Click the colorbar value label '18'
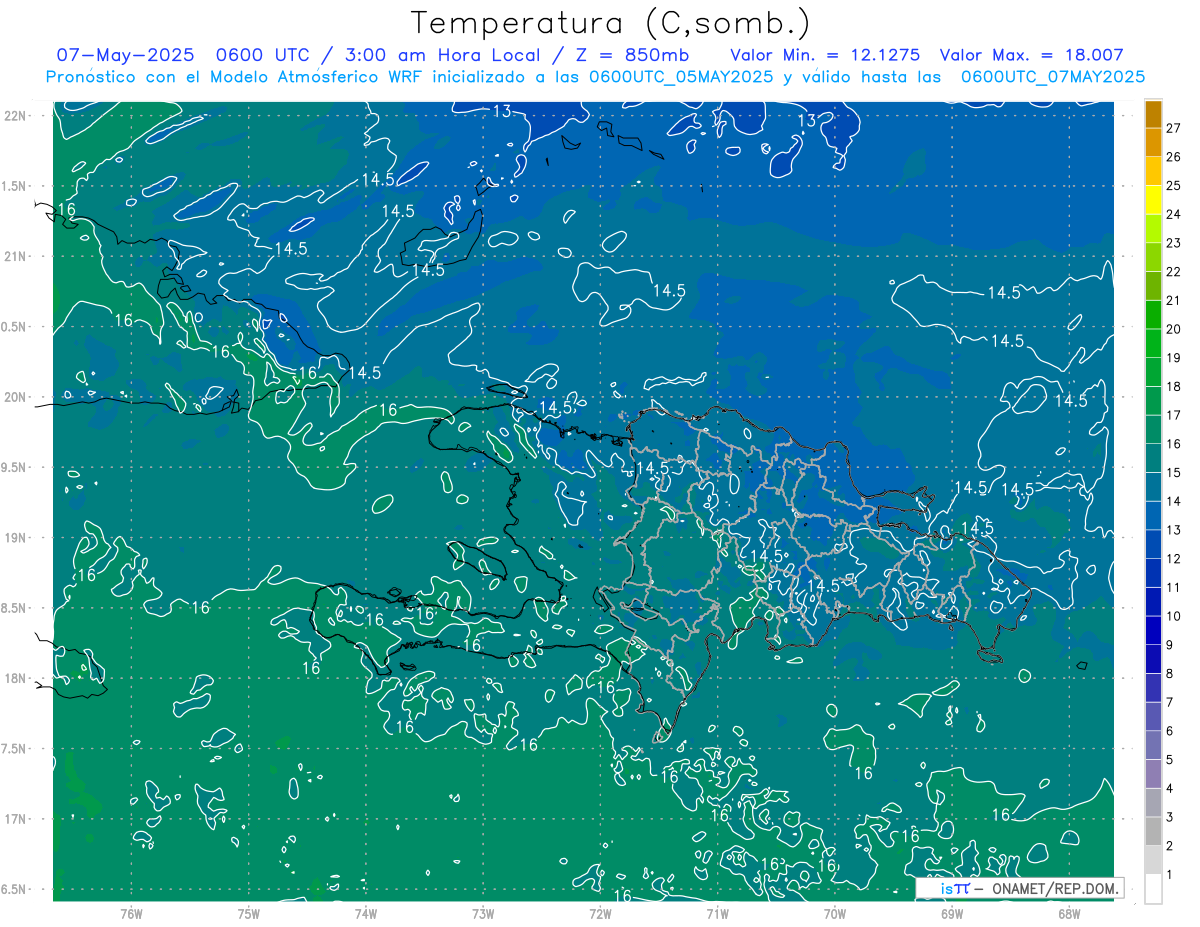Viewport: 1200px width, 927px height. 1173,387
